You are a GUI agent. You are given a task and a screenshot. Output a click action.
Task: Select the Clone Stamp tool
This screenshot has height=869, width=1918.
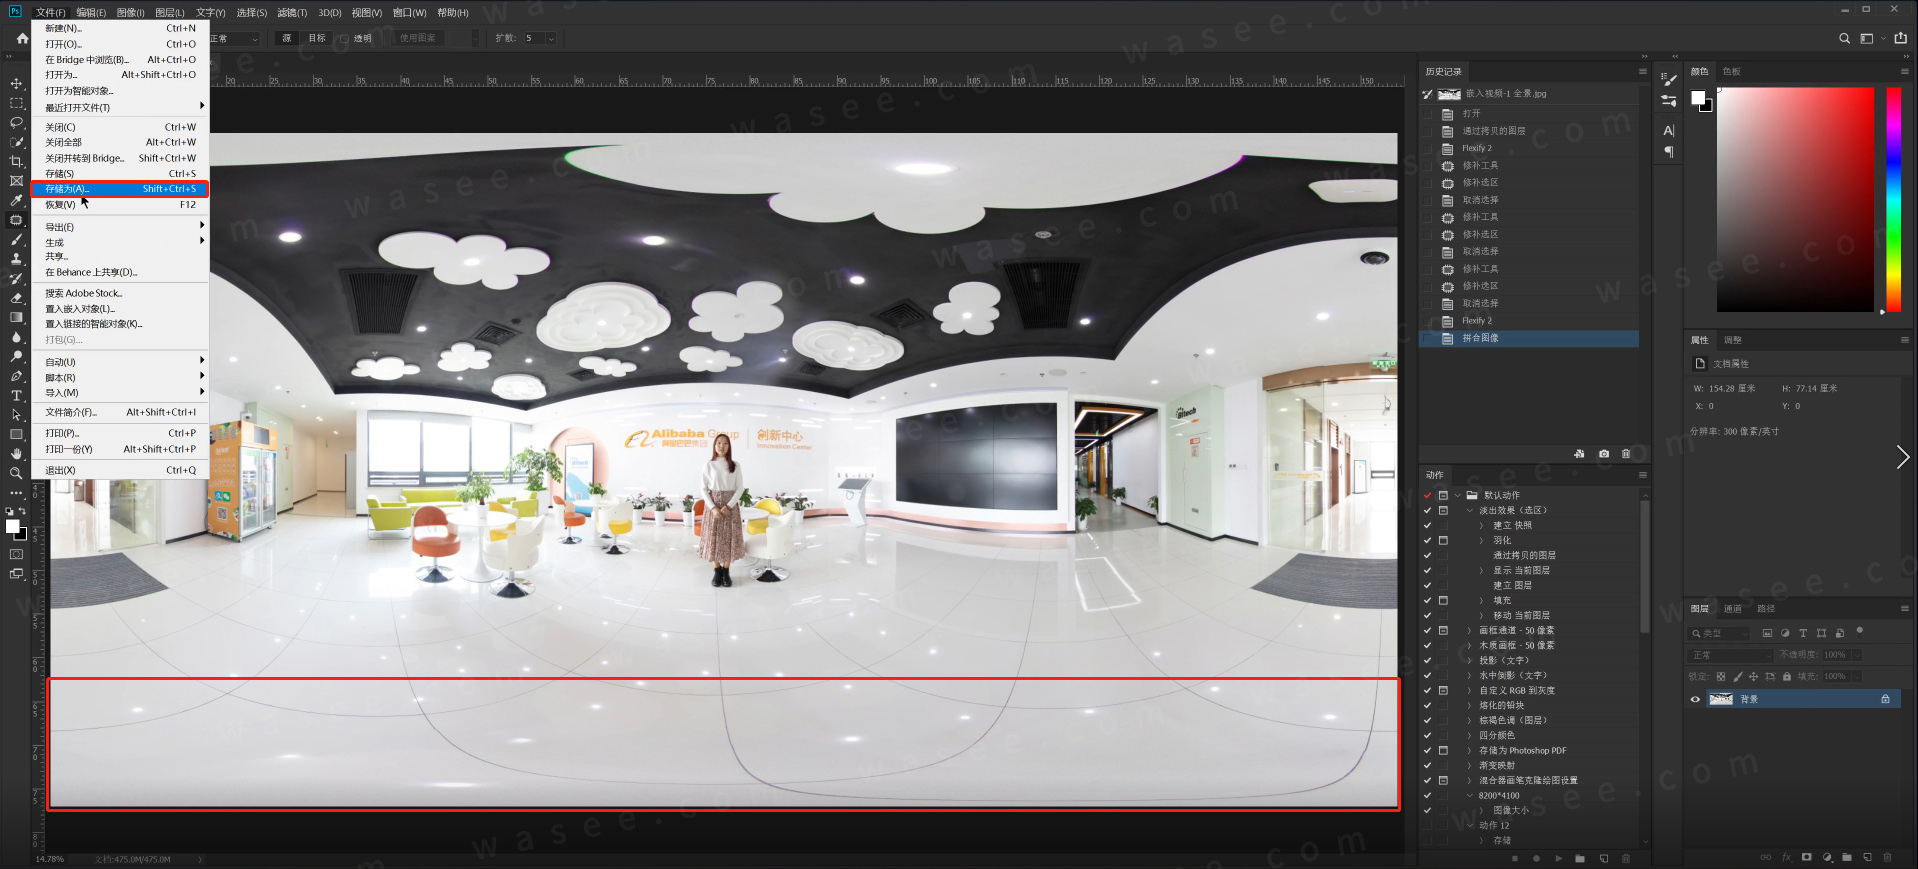click(x=16, y=259)
